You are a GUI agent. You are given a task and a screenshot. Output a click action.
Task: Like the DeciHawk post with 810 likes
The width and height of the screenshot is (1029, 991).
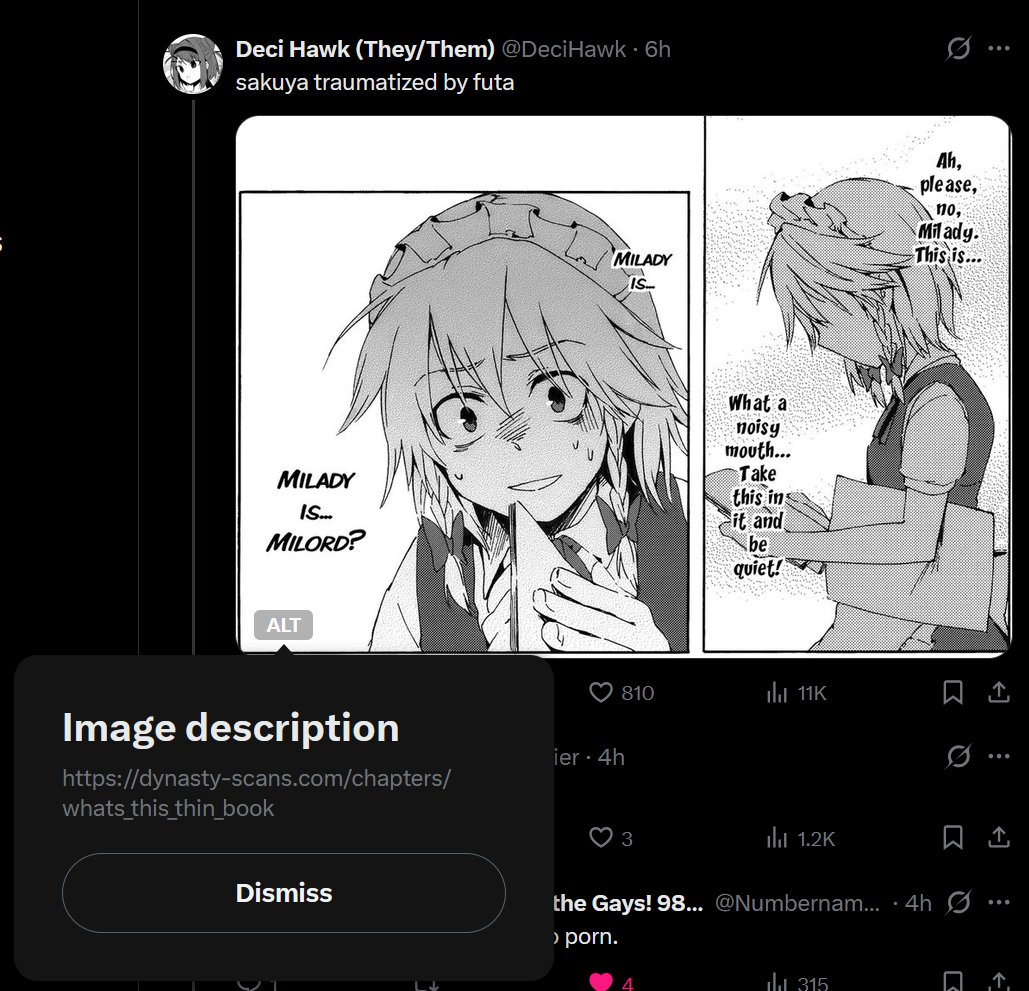(621, 692)
